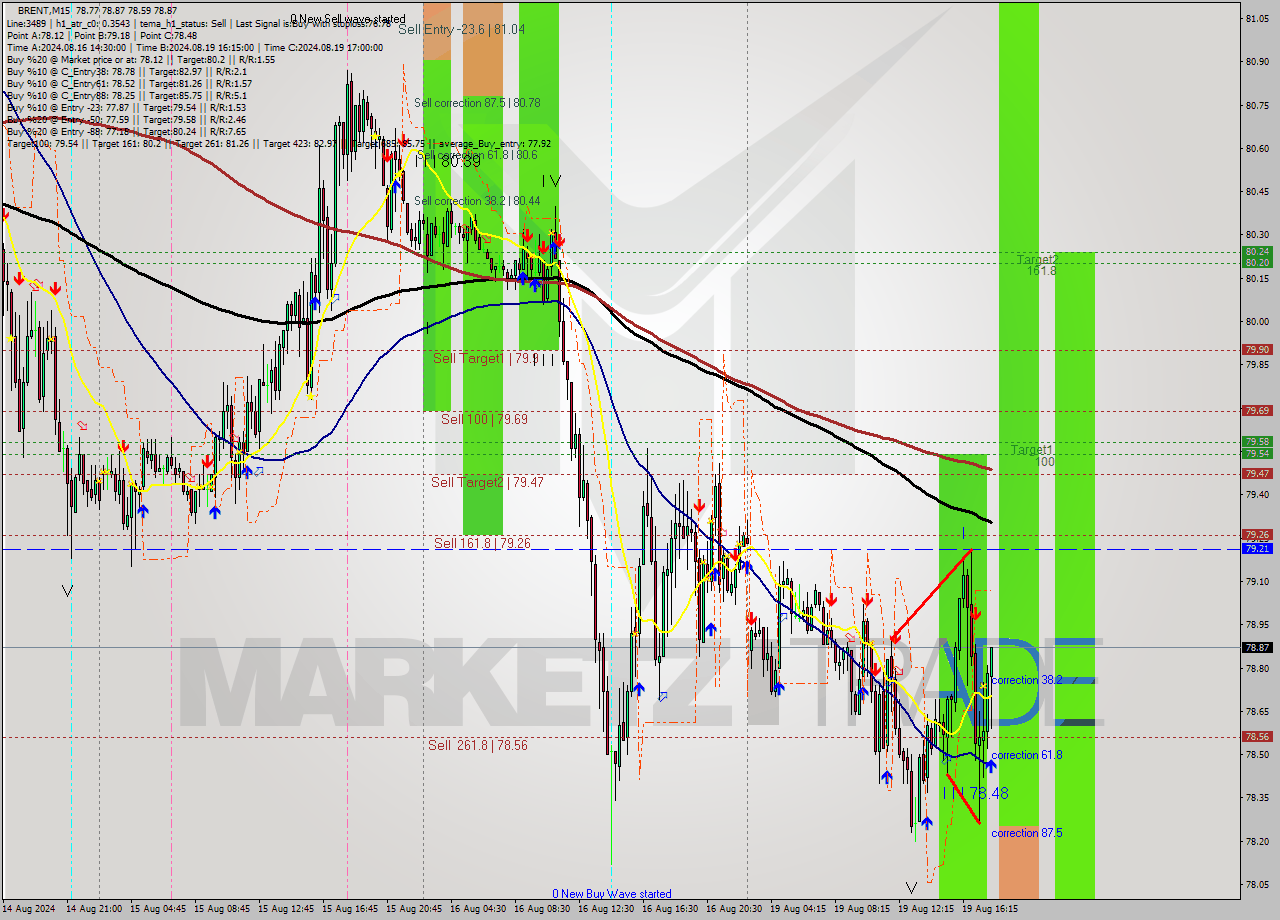Click the '19 Aug 04:15' time axis label
The width and height of the screenshot is (1280, 920).
[x=799, y=909]
